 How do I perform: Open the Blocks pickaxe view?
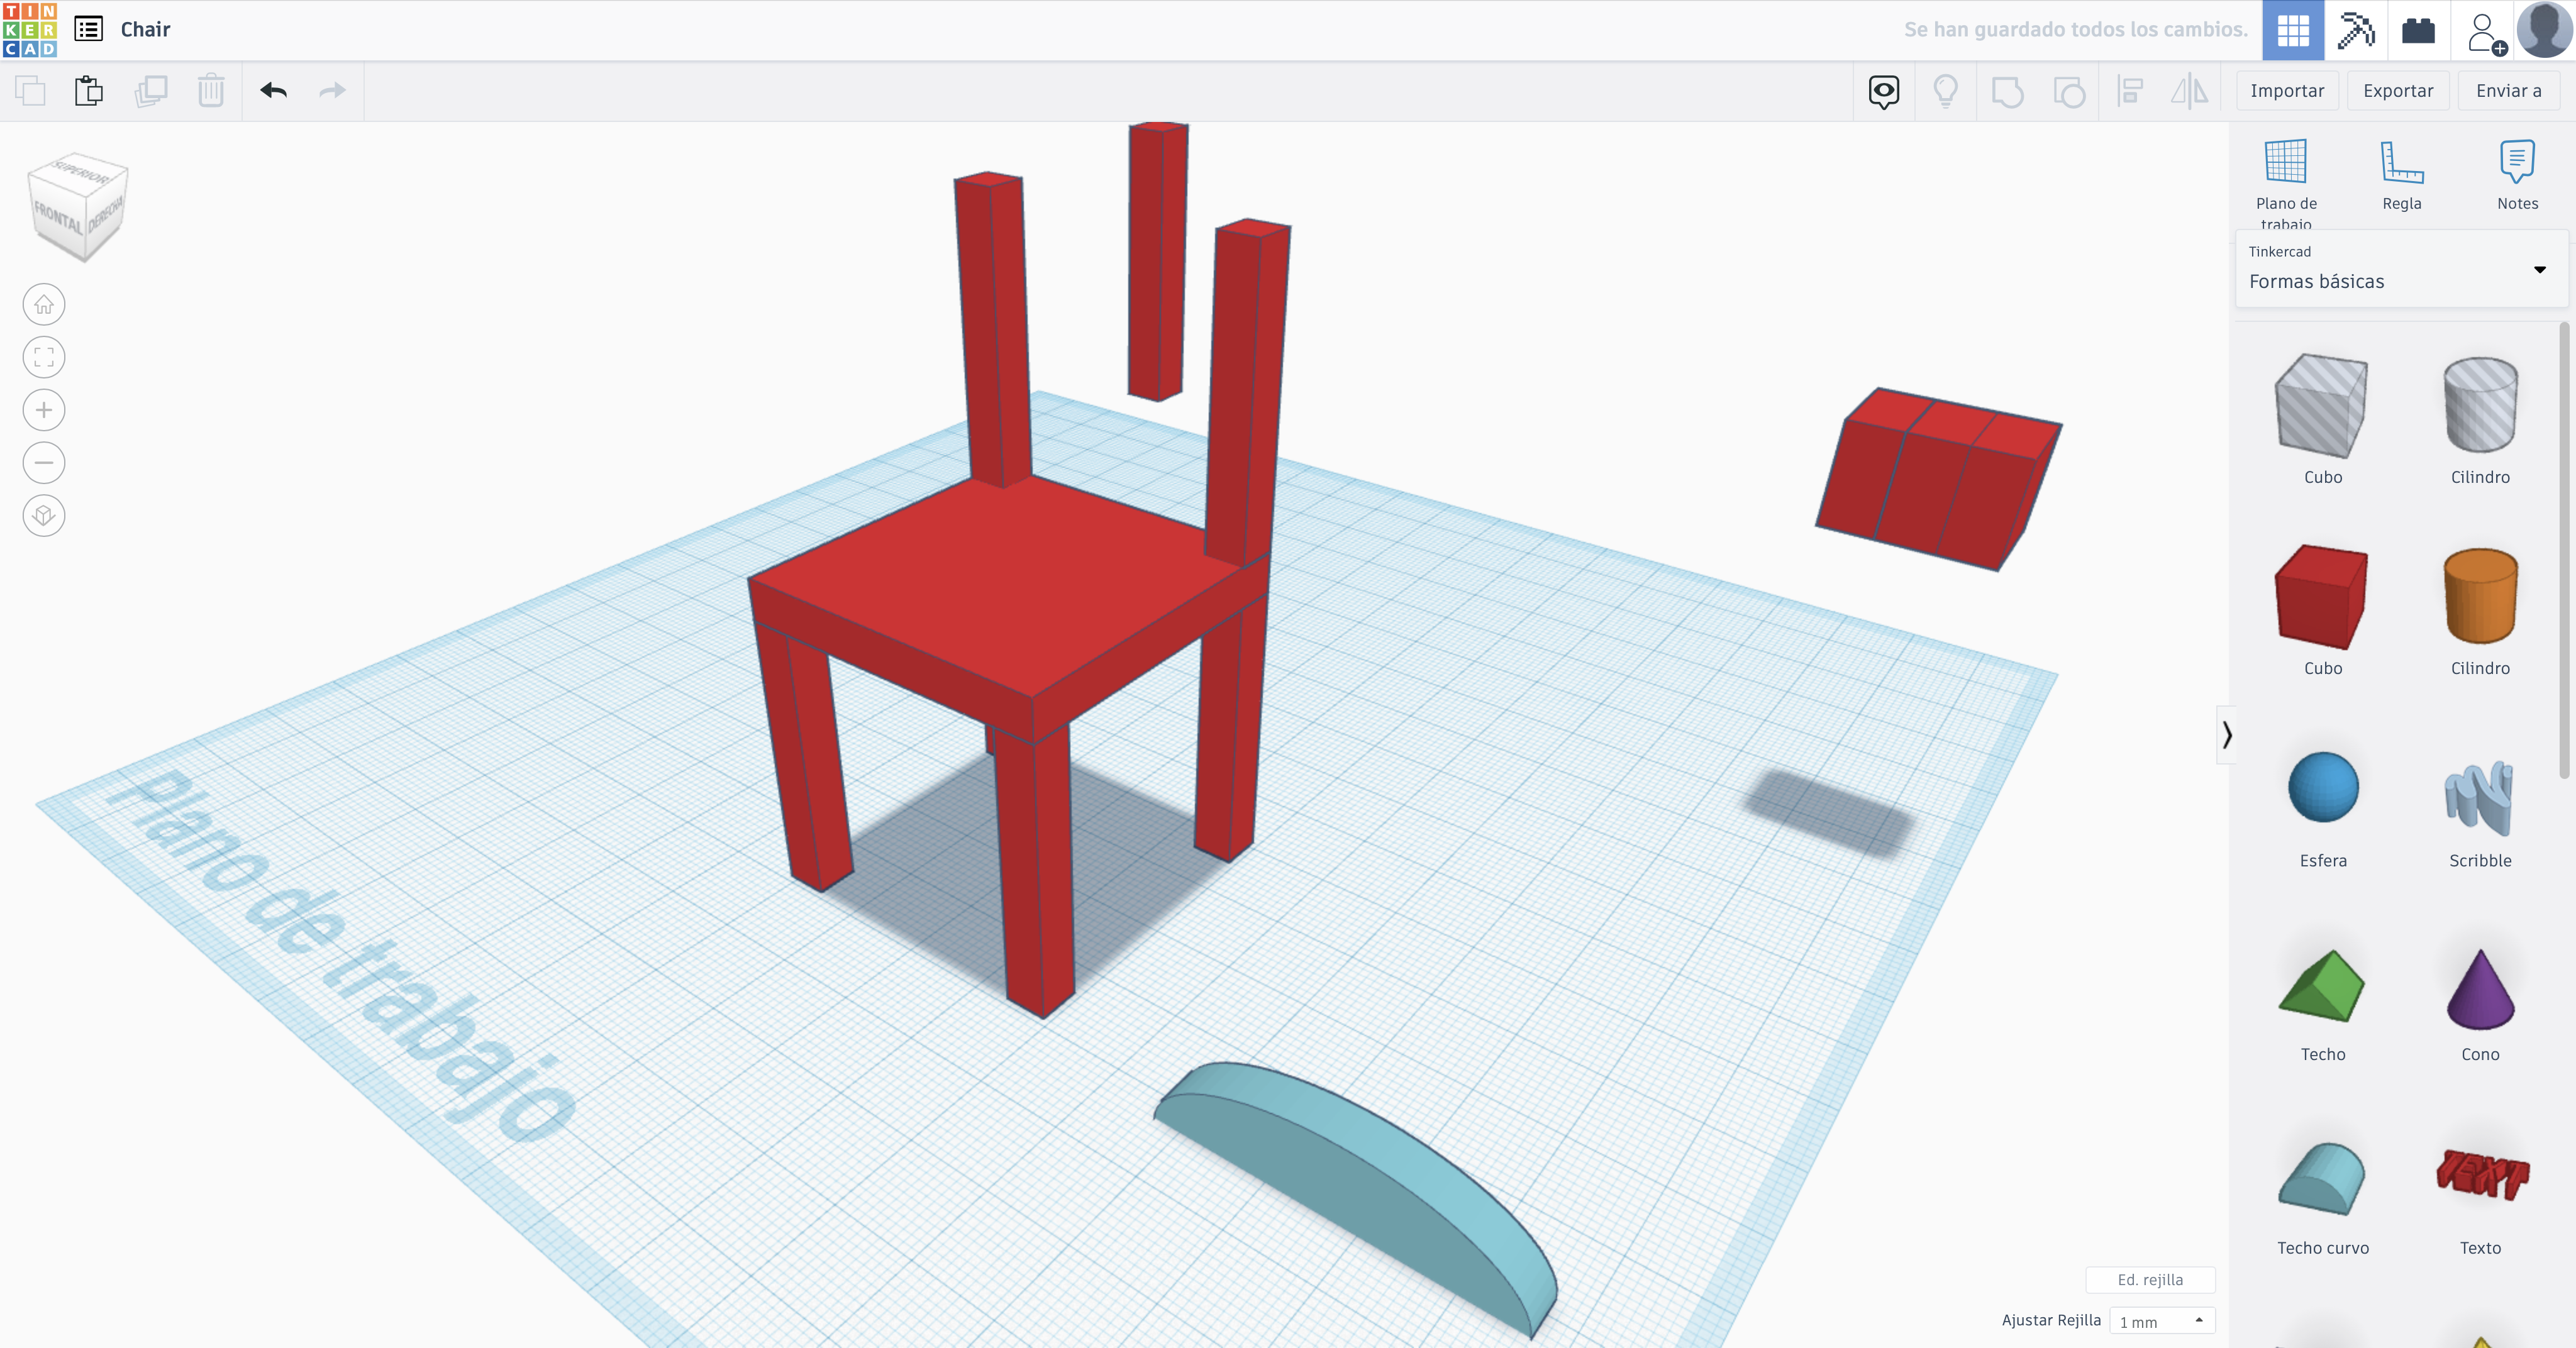(x=2356, y=30)
